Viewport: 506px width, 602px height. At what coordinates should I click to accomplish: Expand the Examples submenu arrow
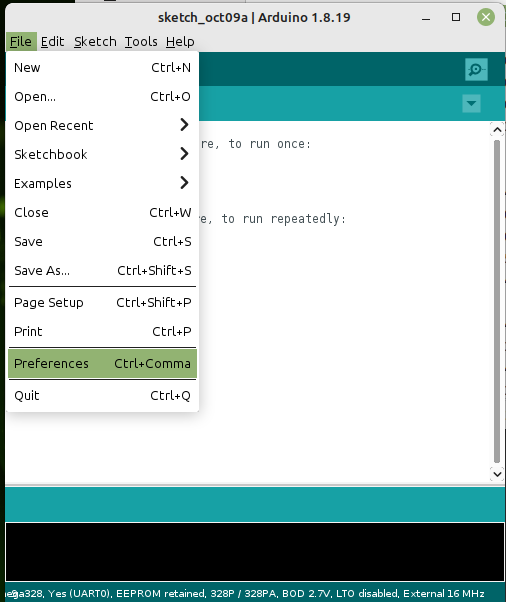184,183
